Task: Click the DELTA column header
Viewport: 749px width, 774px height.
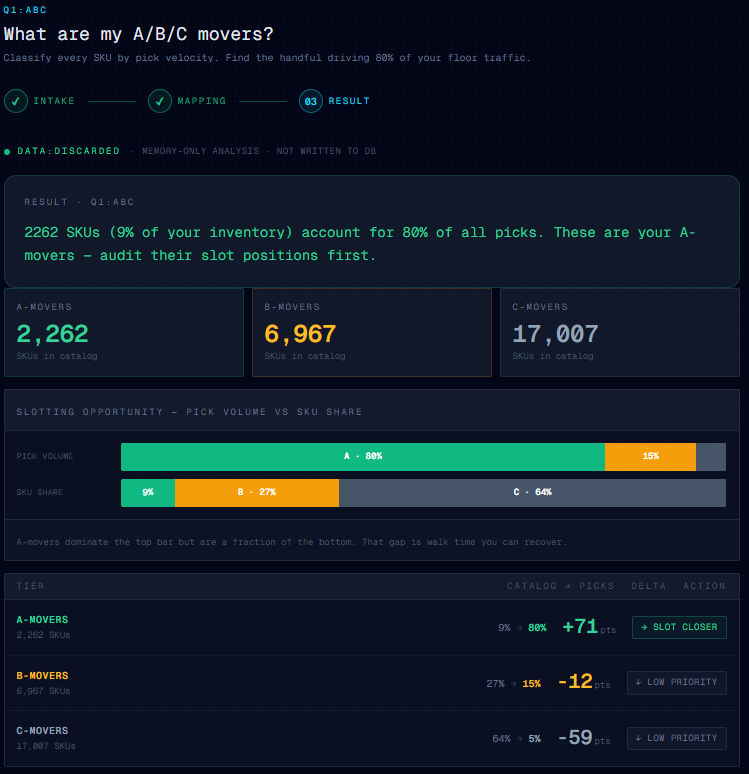Action: [x=648, y=586]
